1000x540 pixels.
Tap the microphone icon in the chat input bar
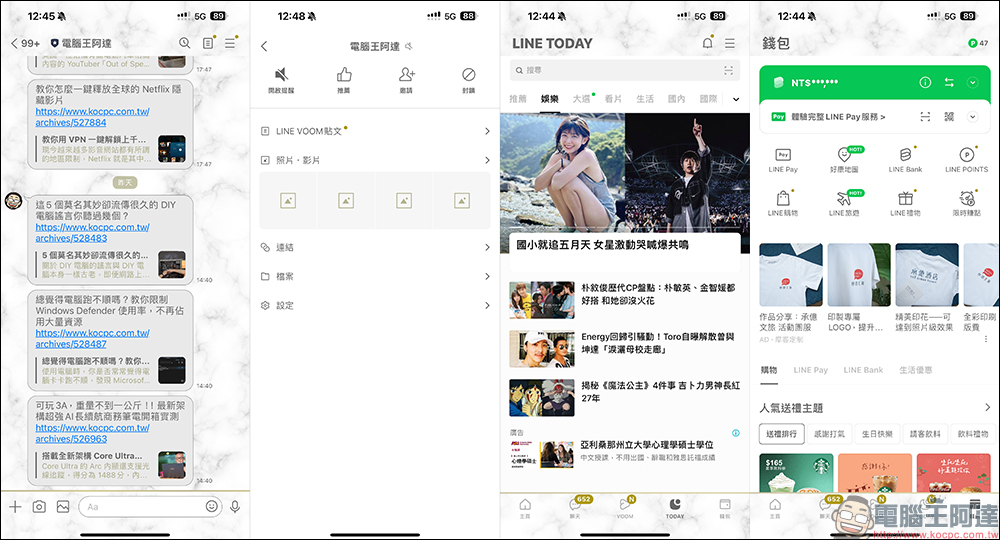point(235,507)
